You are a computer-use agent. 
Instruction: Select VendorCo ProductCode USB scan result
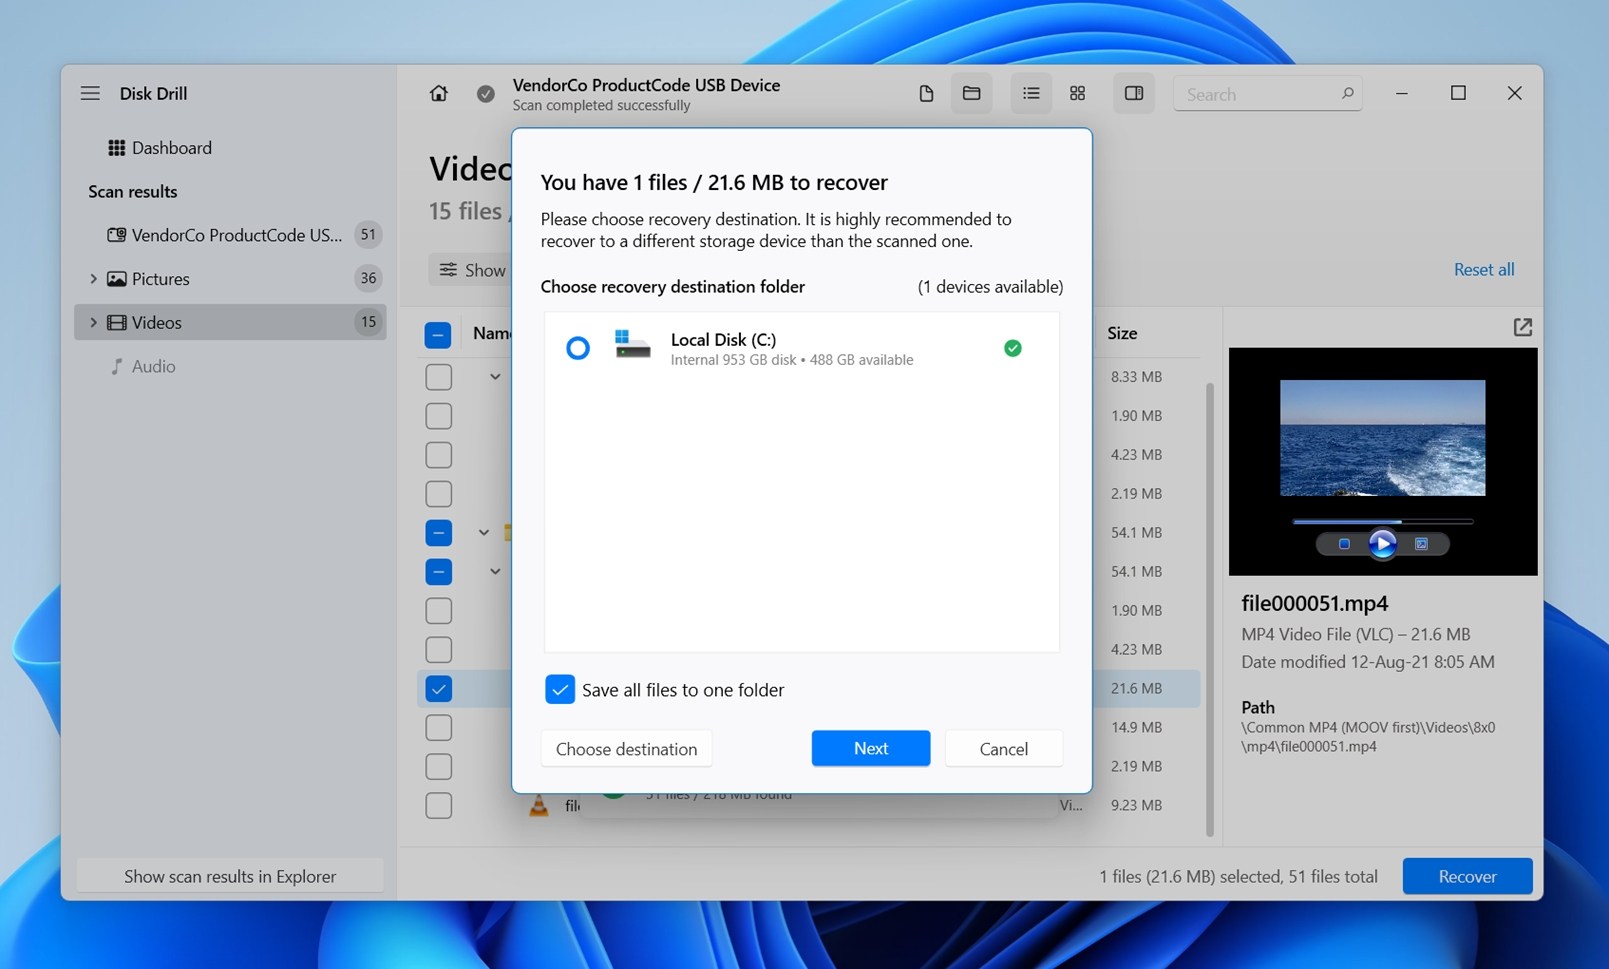pyautogui.click(x=230, y=235)
